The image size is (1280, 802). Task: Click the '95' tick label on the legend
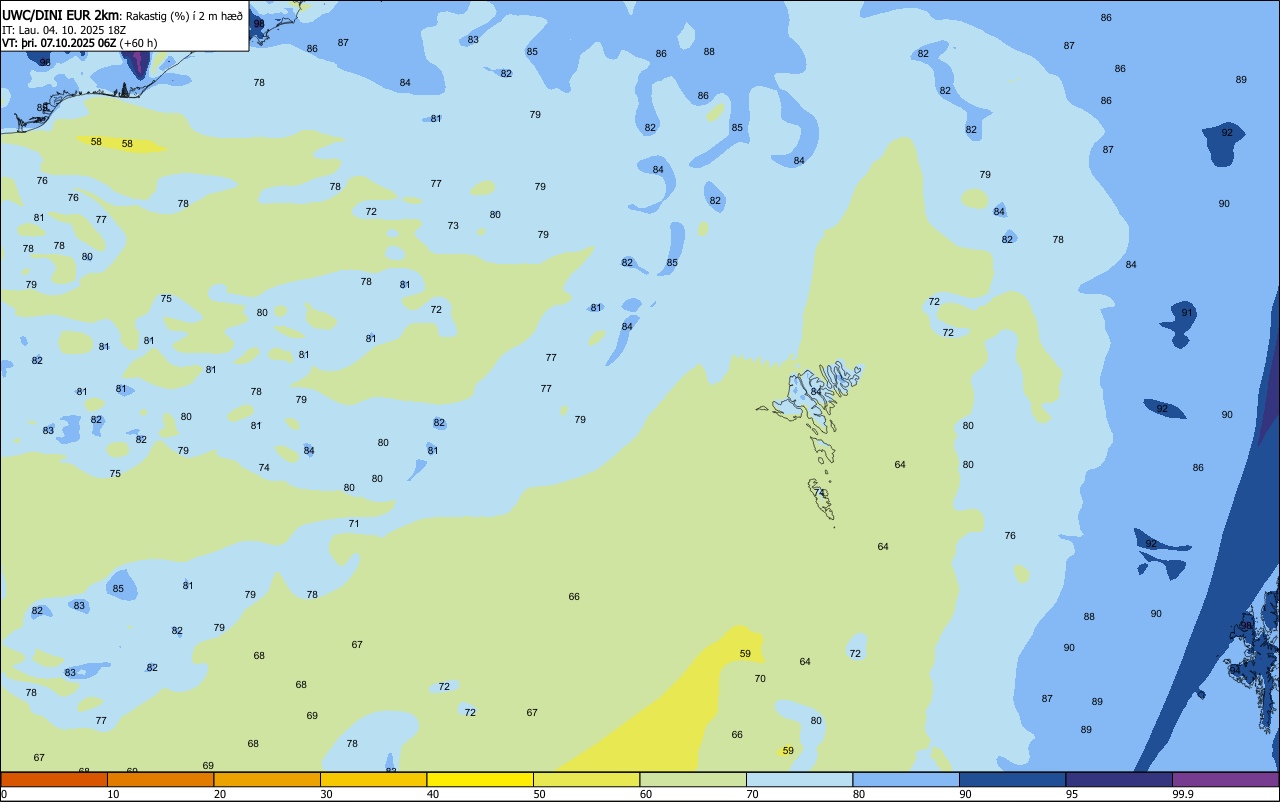[x=1072, y=794]
